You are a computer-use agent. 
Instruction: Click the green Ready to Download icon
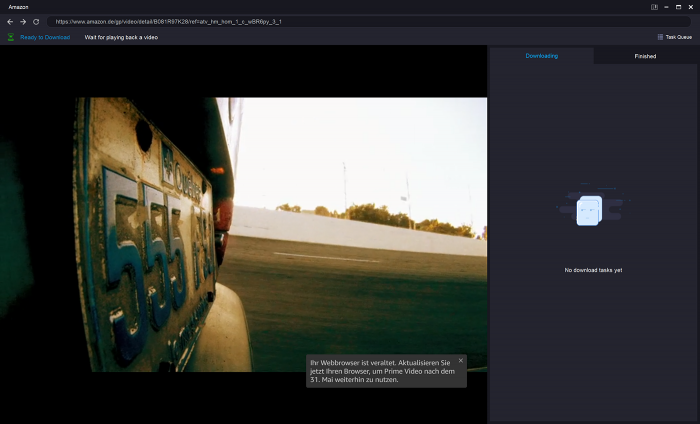(11, 37)
